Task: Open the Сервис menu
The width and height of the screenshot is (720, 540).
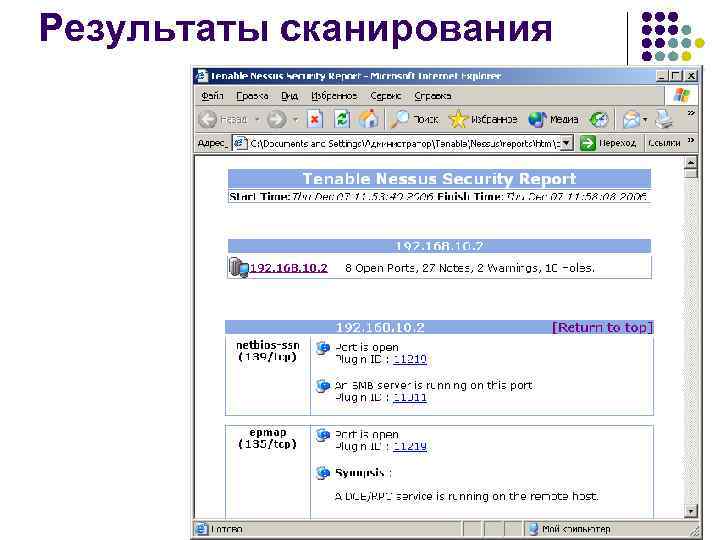Action: 385,96
